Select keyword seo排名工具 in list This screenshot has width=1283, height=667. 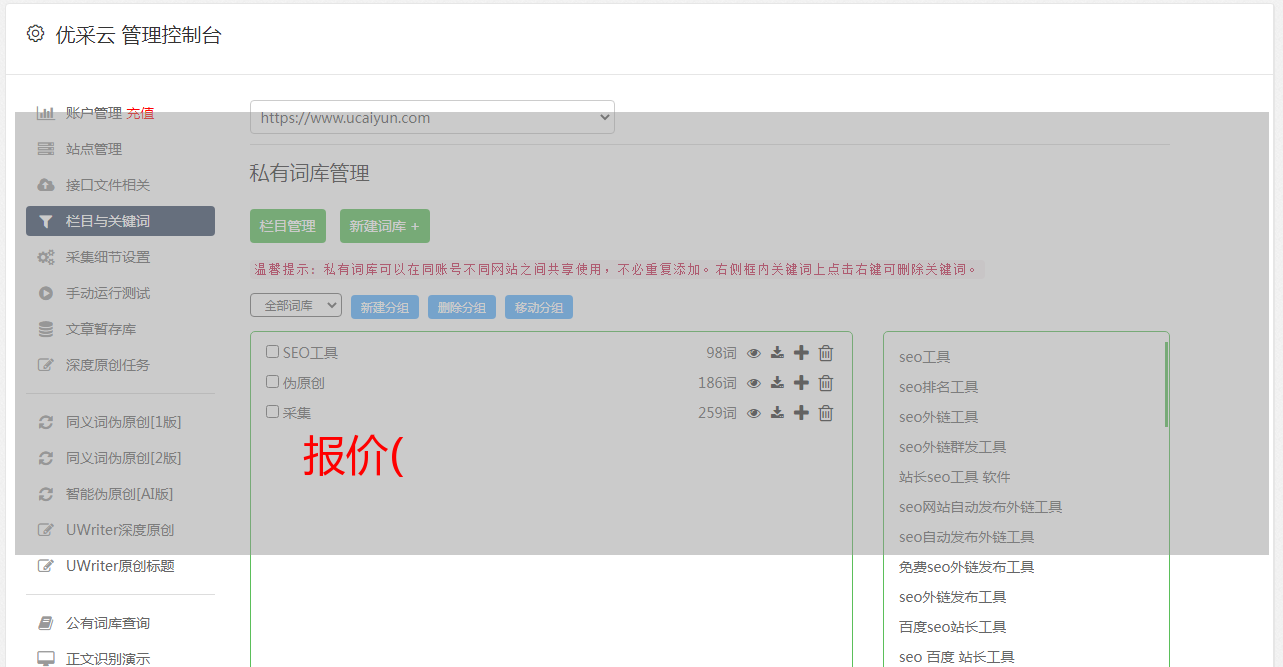(938, 387)
